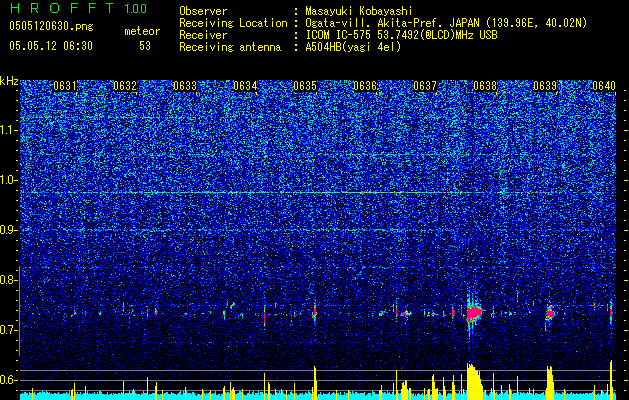
Task: Click the 0635 time marker
Action: click(305, 86)
